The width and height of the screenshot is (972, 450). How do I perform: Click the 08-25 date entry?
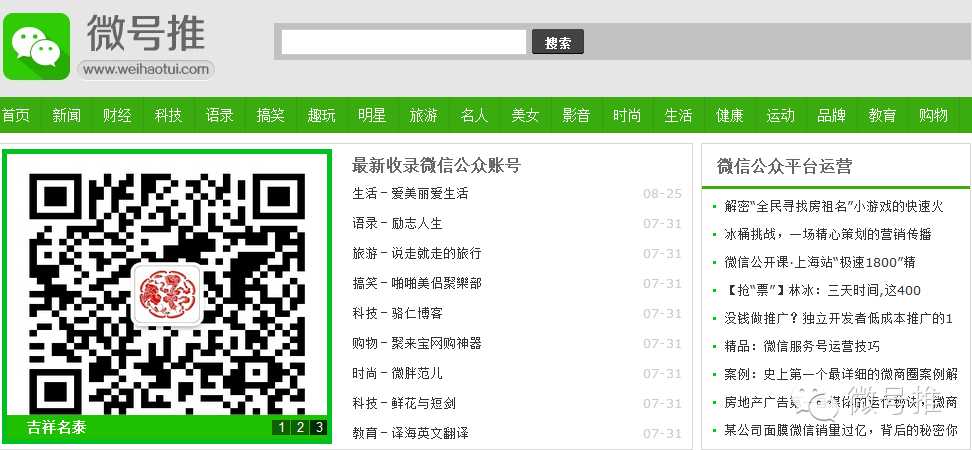click(662, 193)
